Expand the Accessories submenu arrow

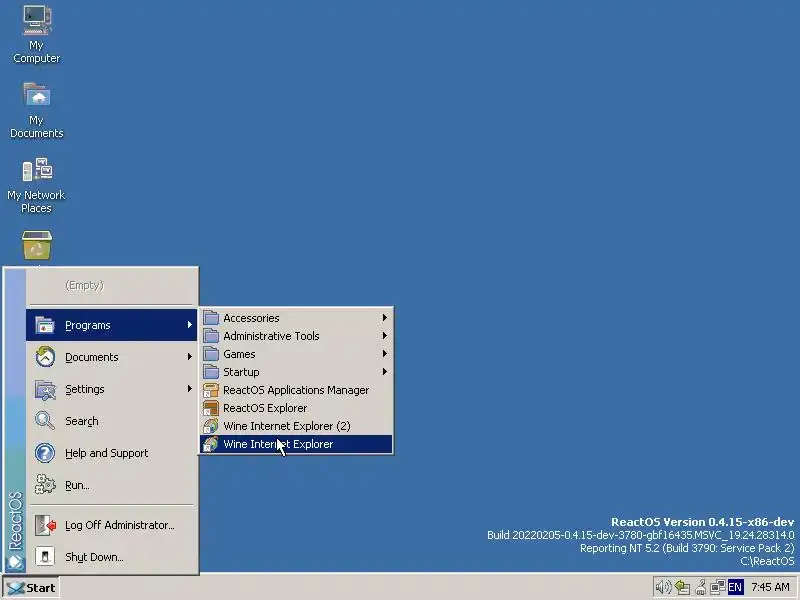tap(384, 318)
